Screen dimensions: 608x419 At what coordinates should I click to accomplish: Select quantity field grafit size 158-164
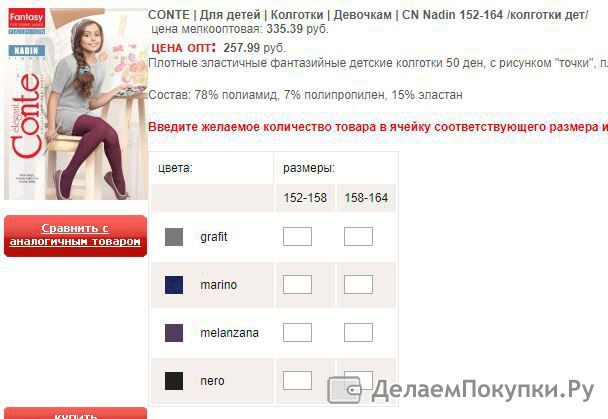(358, 236)
